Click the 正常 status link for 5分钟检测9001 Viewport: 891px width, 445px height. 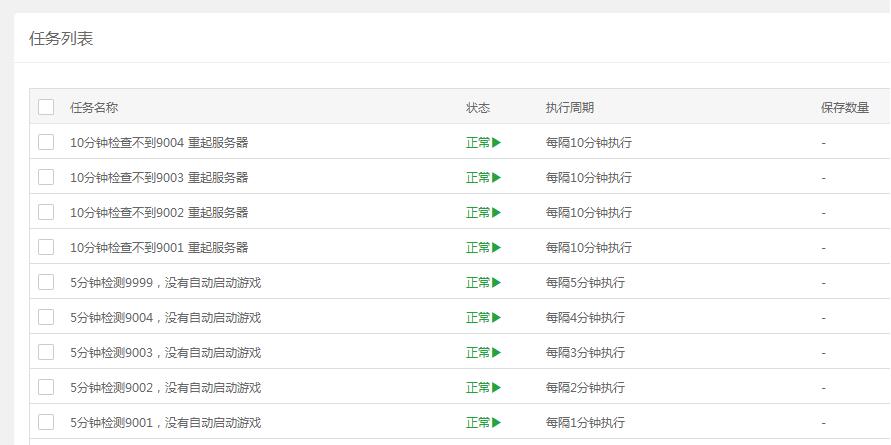coord(478,423)
